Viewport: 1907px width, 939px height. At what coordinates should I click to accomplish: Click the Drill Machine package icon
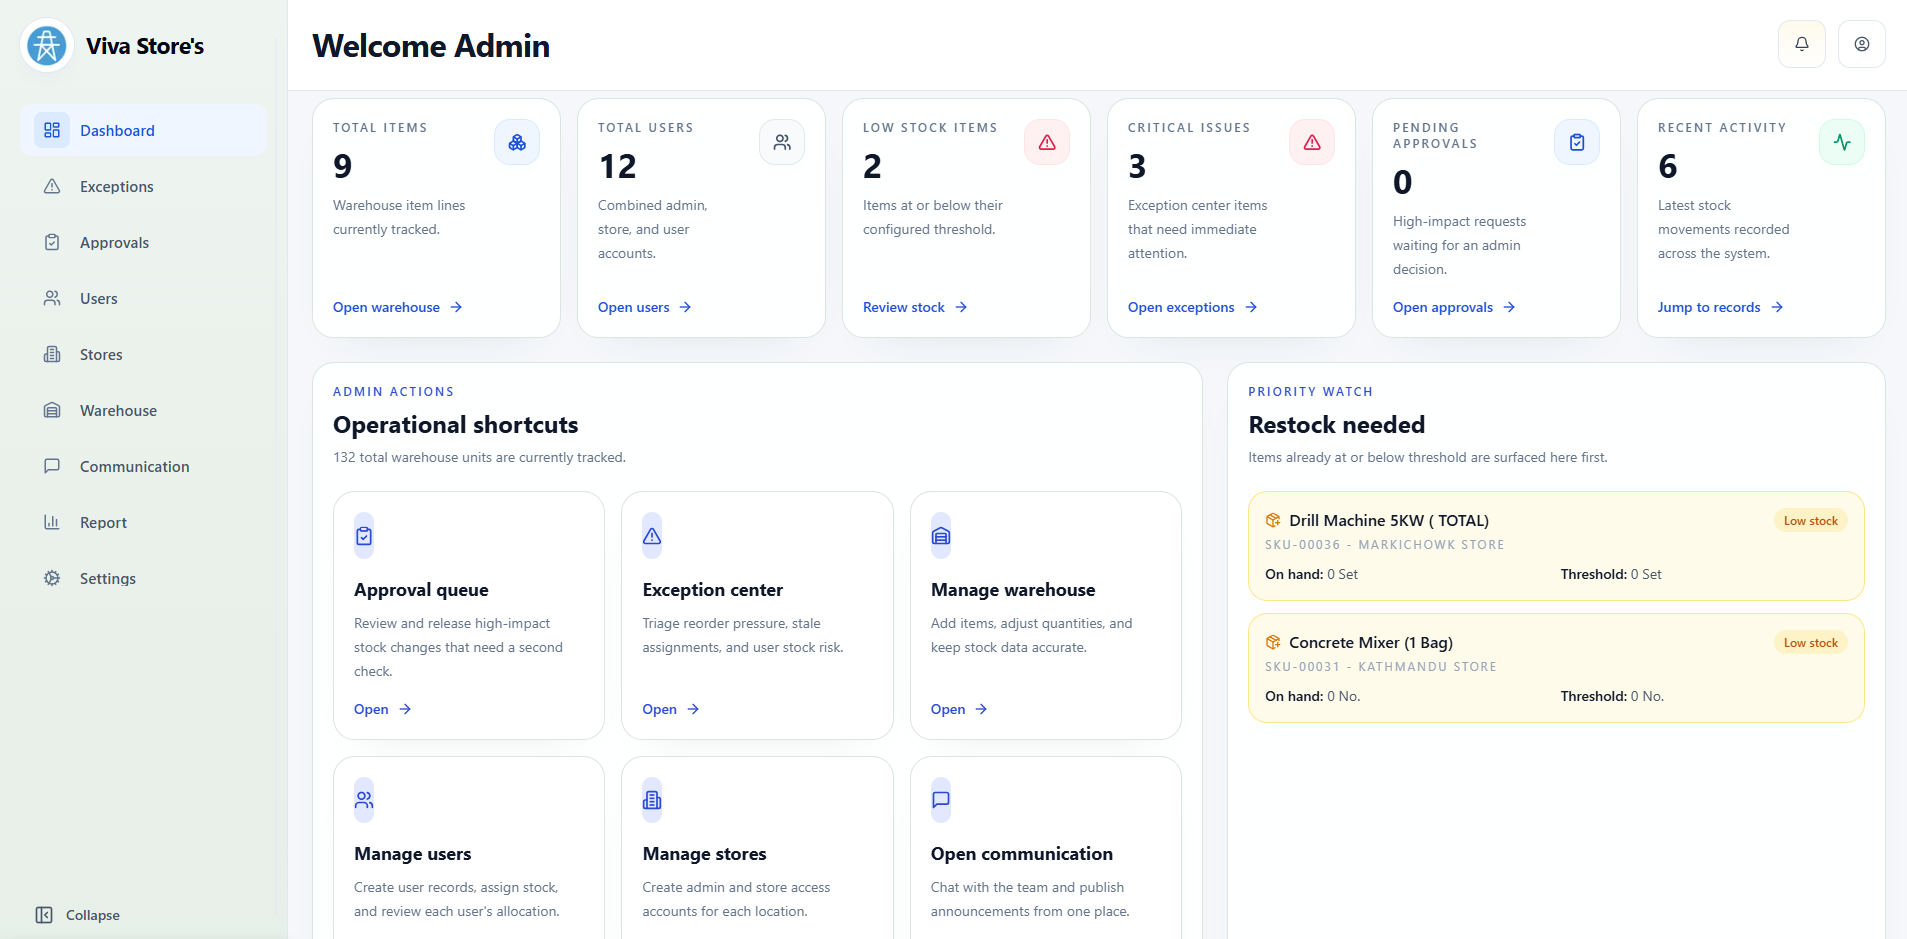point(1273,520)
